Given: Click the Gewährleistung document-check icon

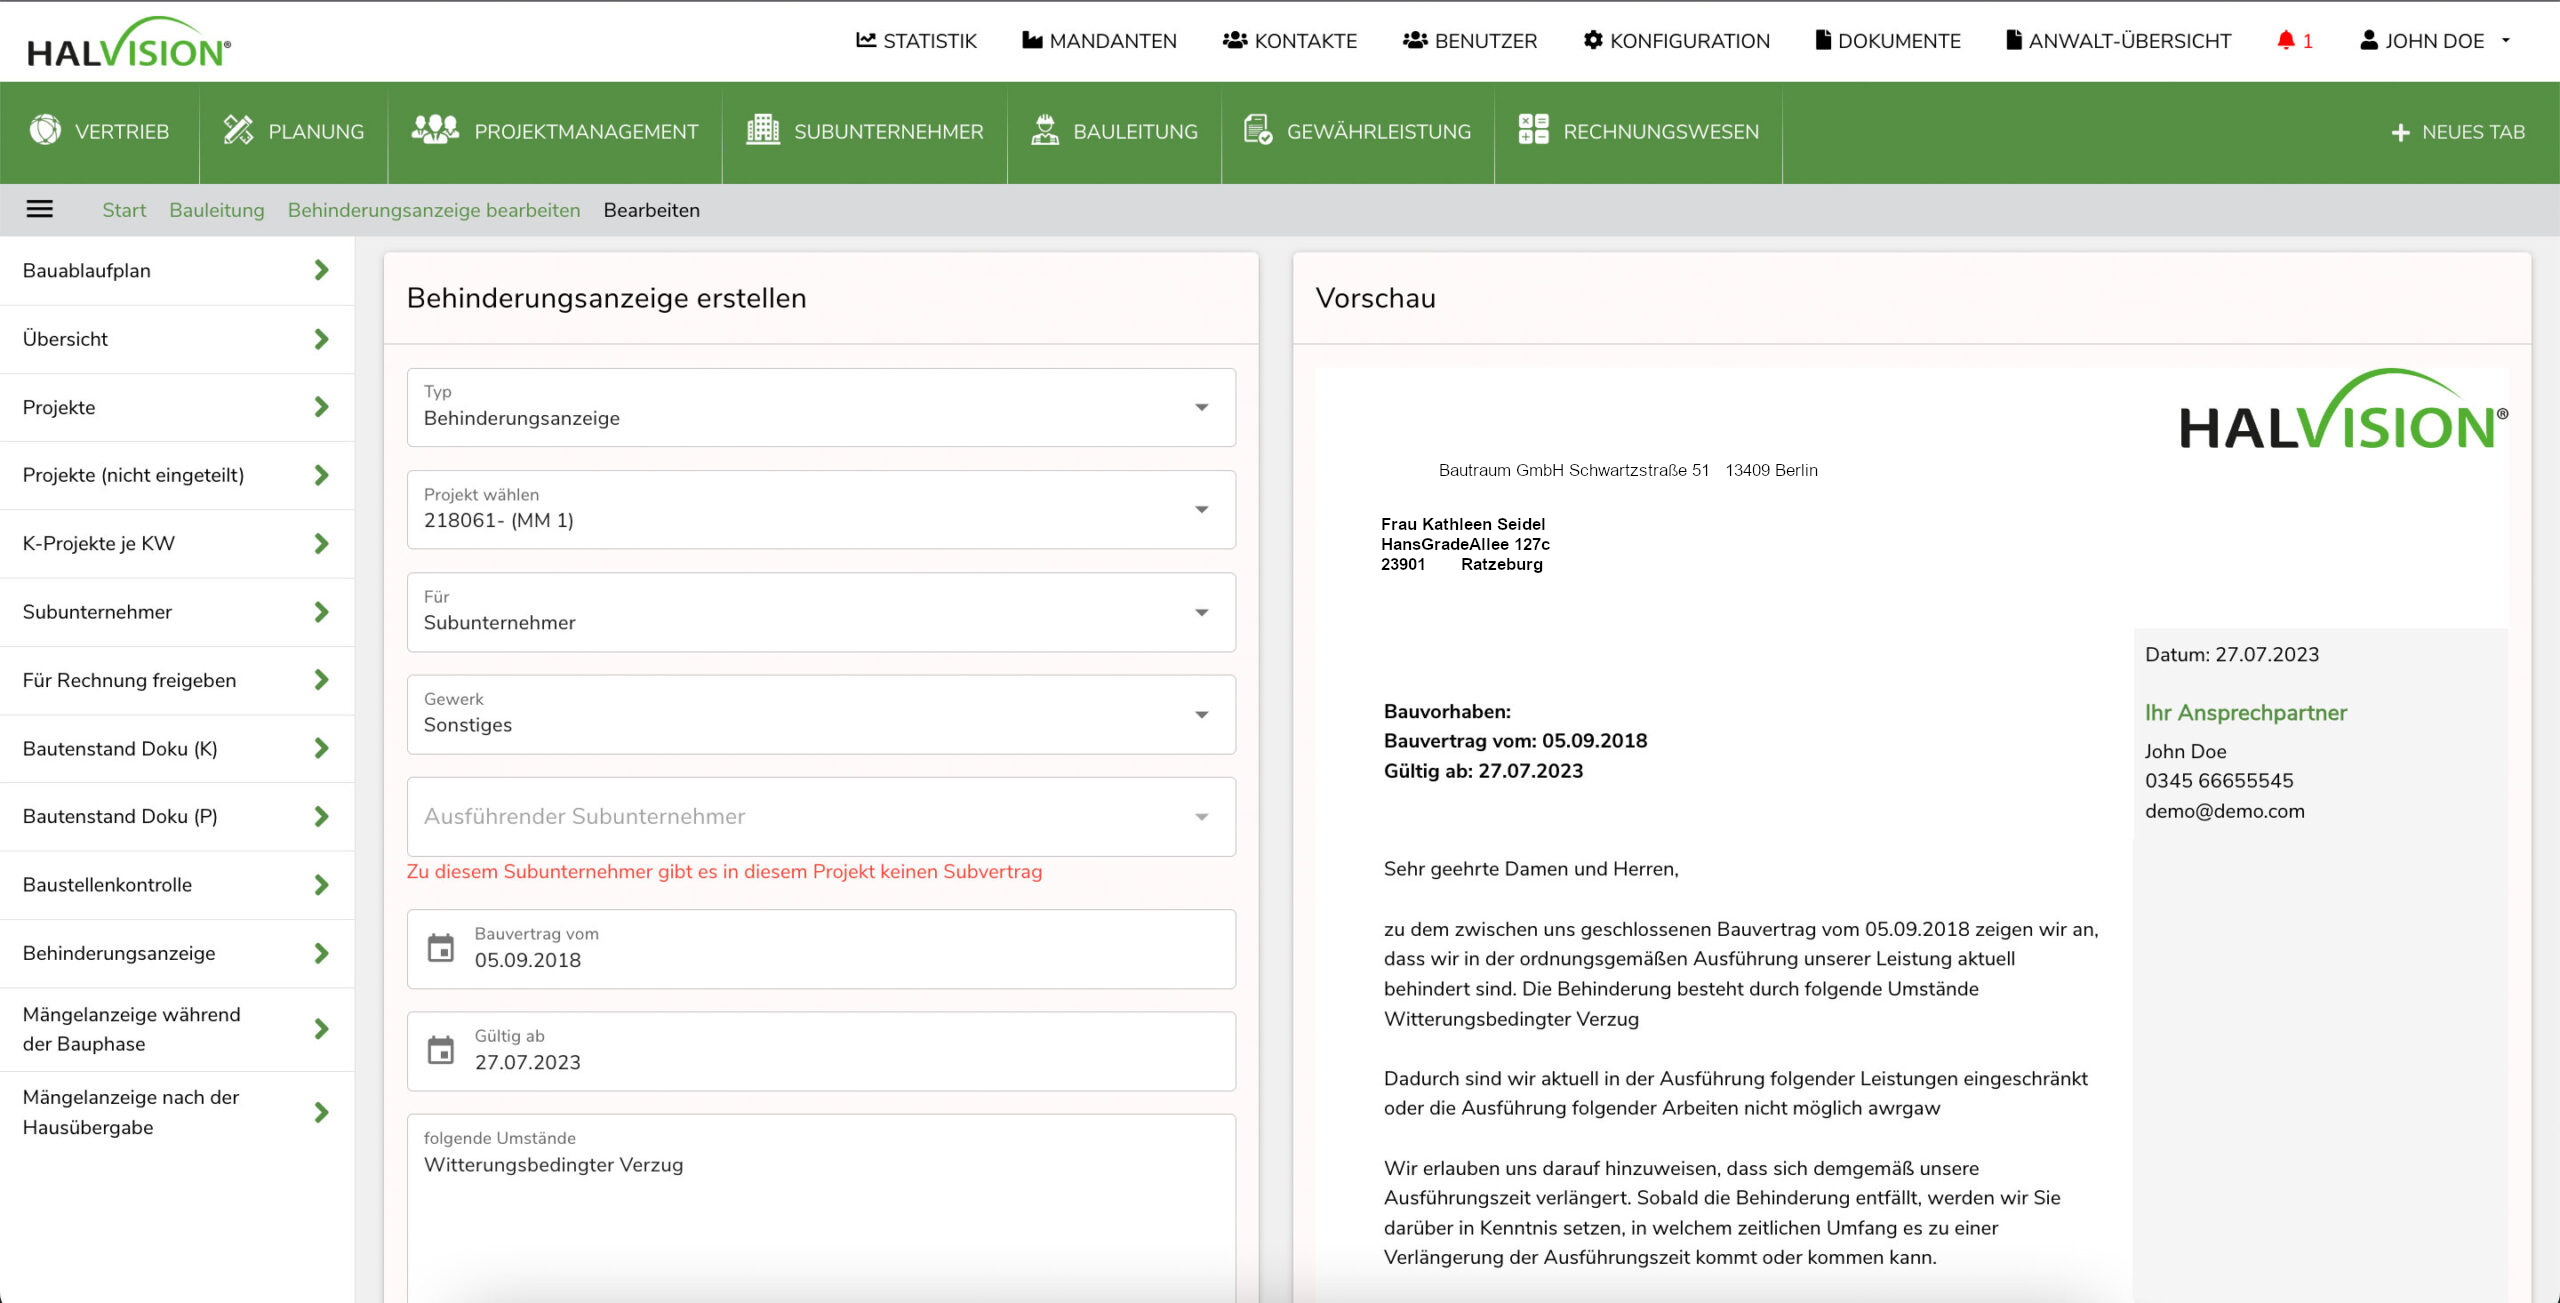Looking at the screenshot, I should (x=1258, y=130).
